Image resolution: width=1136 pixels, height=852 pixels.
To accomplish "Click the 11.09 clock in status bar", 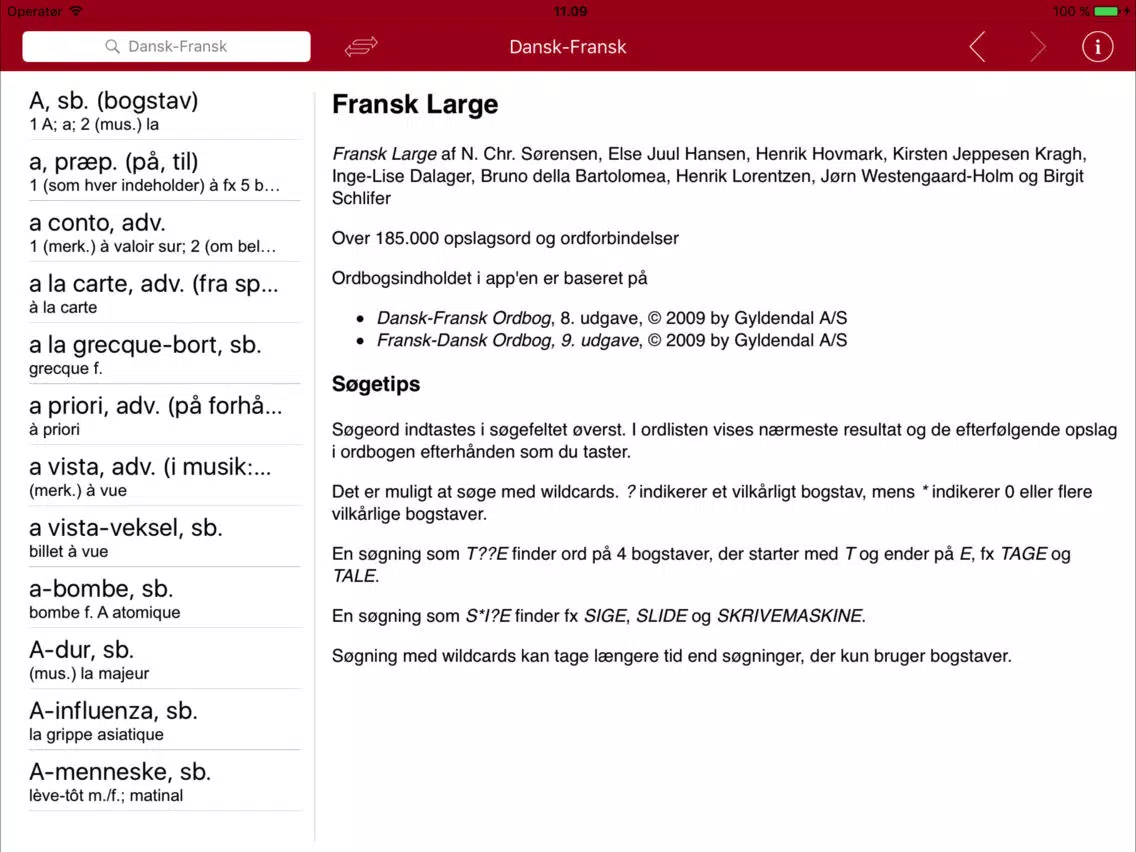I will [570, 12].
